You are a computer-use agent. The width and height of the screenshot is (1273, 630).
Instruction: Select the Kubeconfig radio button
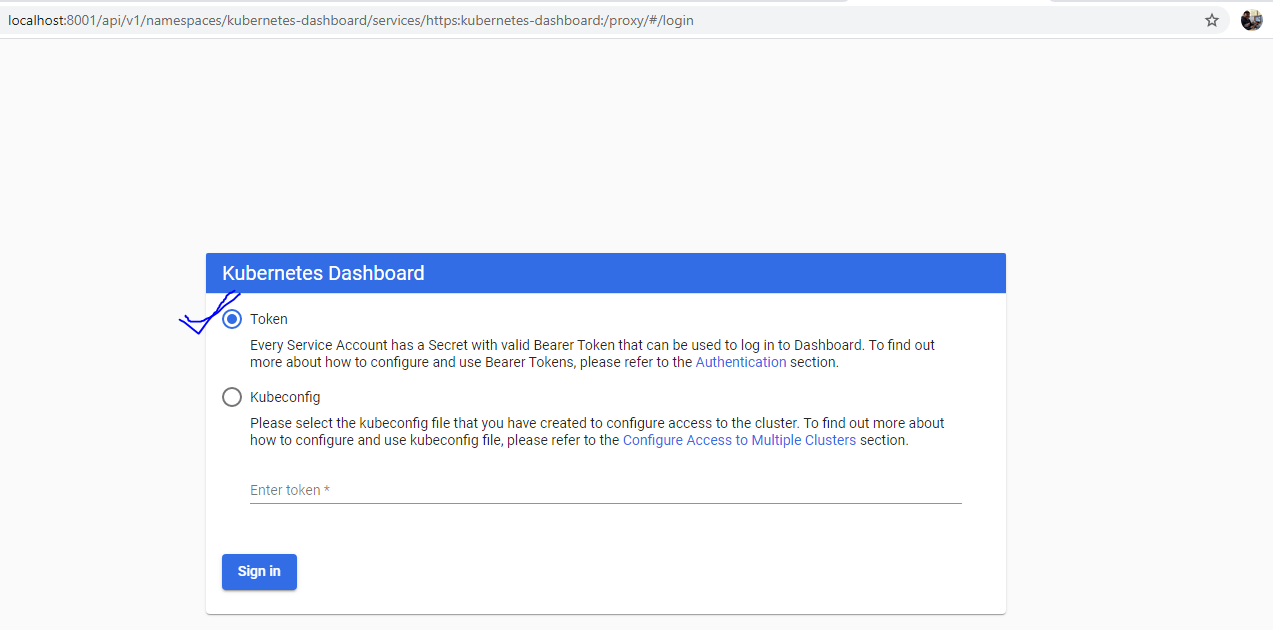(232, 397)
